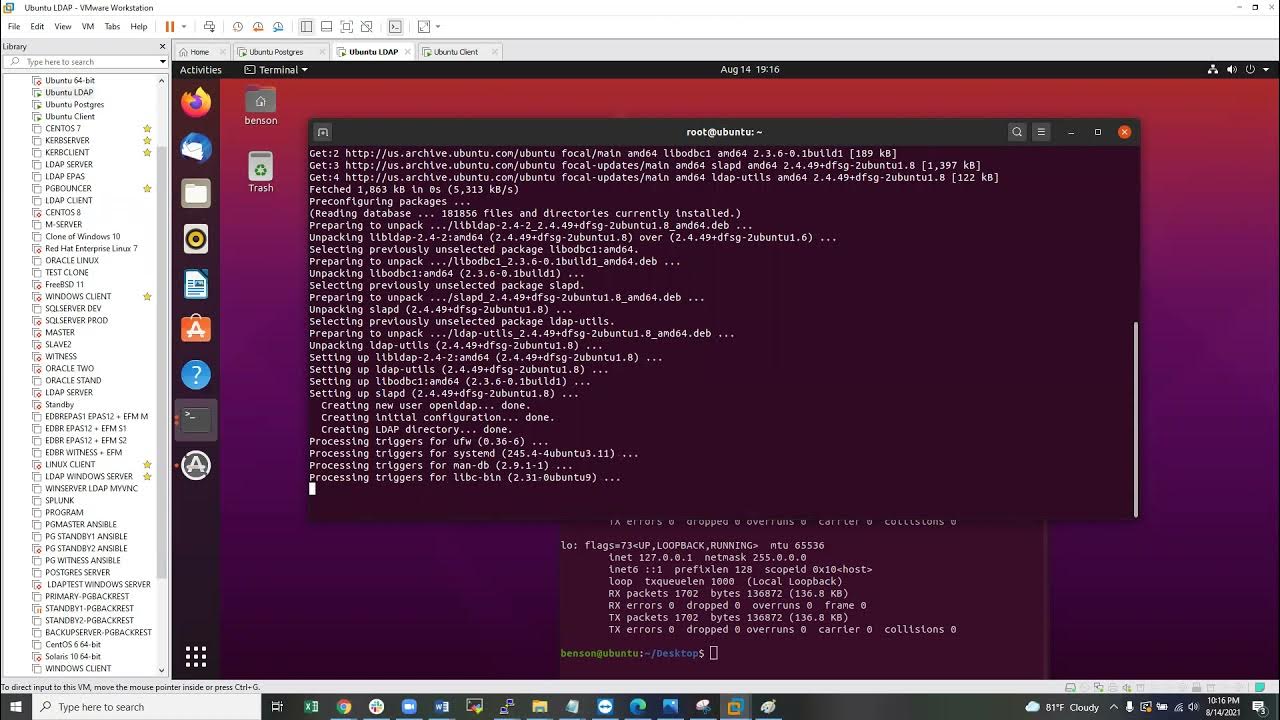This screenshot has height=720, width=1280.
Task: Select FreeBSD 11 in the library
Action: click(x=64, y=284)
